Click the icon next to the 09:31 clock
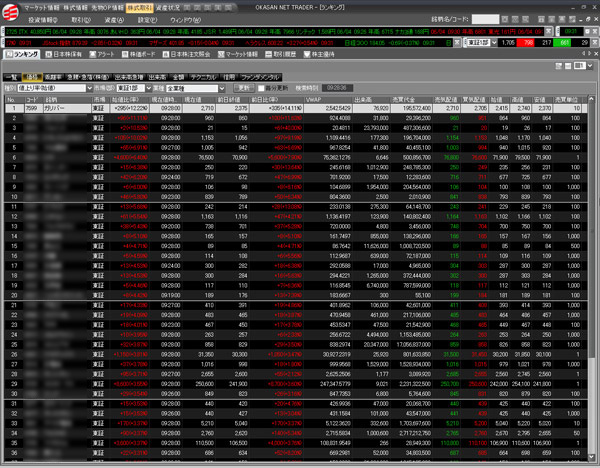 coord(587,31)
